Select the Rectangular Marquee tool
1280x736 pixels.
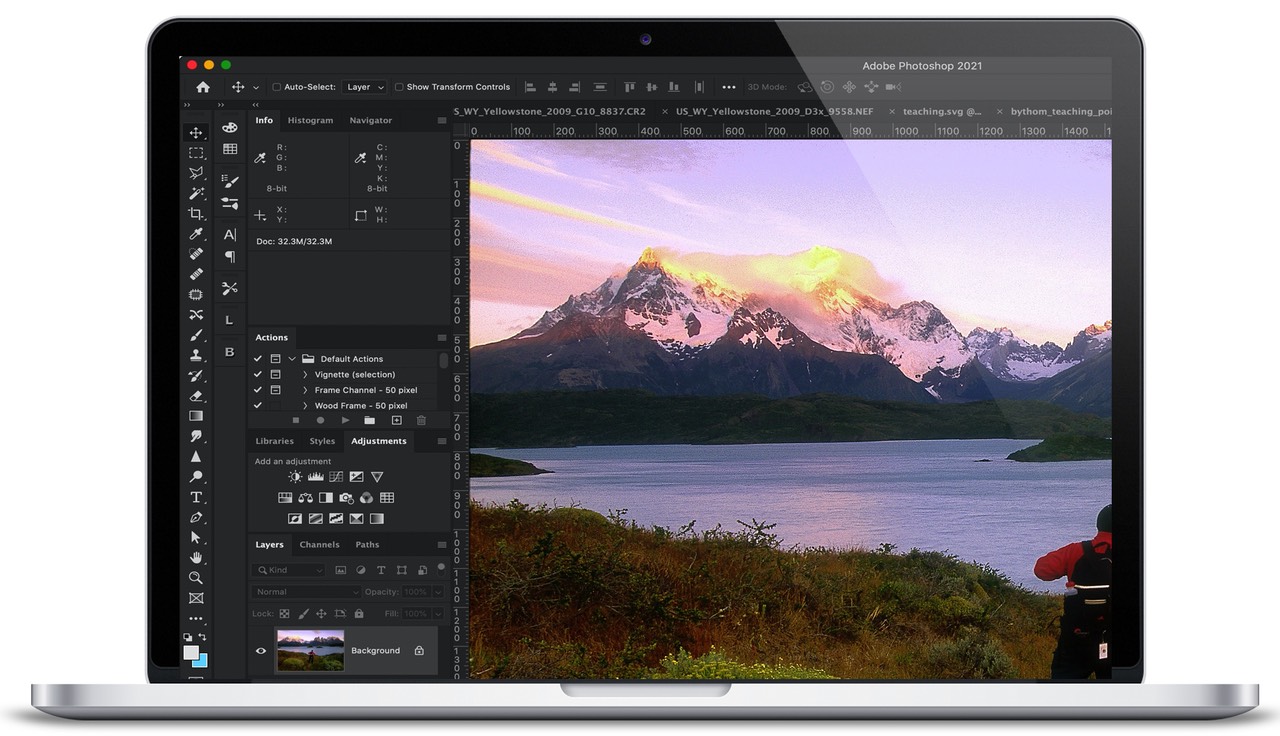(x=196, y=153)
